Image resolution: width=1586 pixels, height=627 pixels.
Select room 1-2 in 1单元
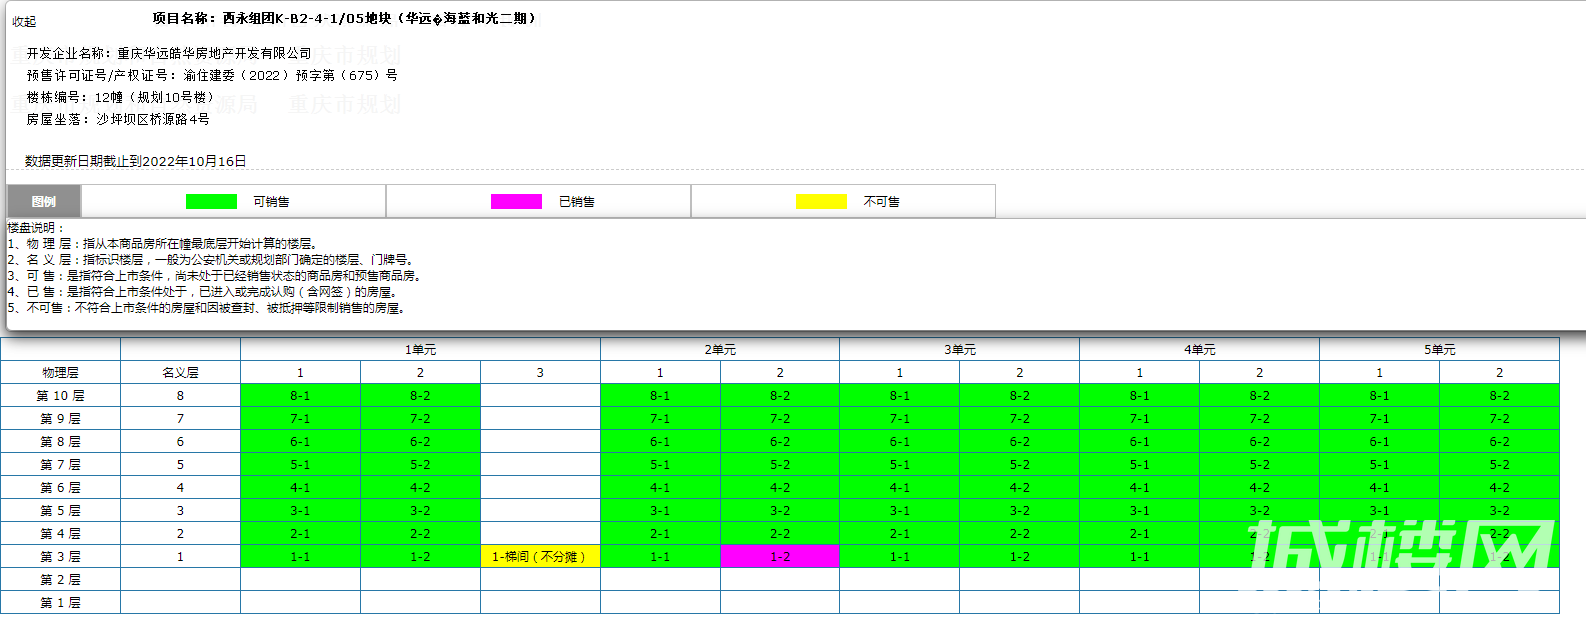coord(420,557)
